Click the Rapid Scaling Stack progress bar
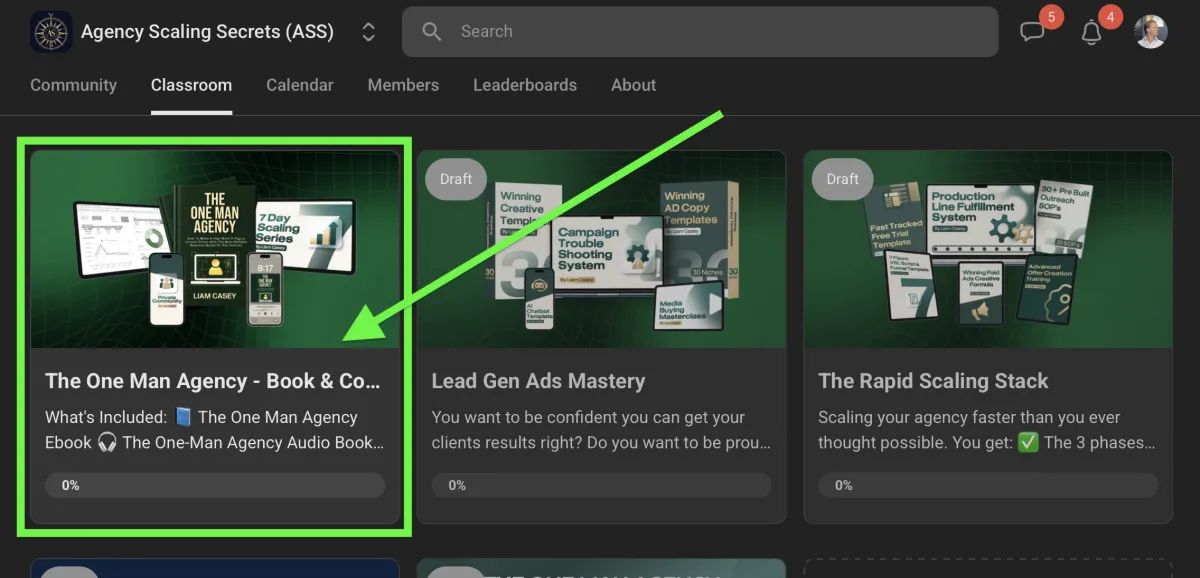 (x=988, y=485)
